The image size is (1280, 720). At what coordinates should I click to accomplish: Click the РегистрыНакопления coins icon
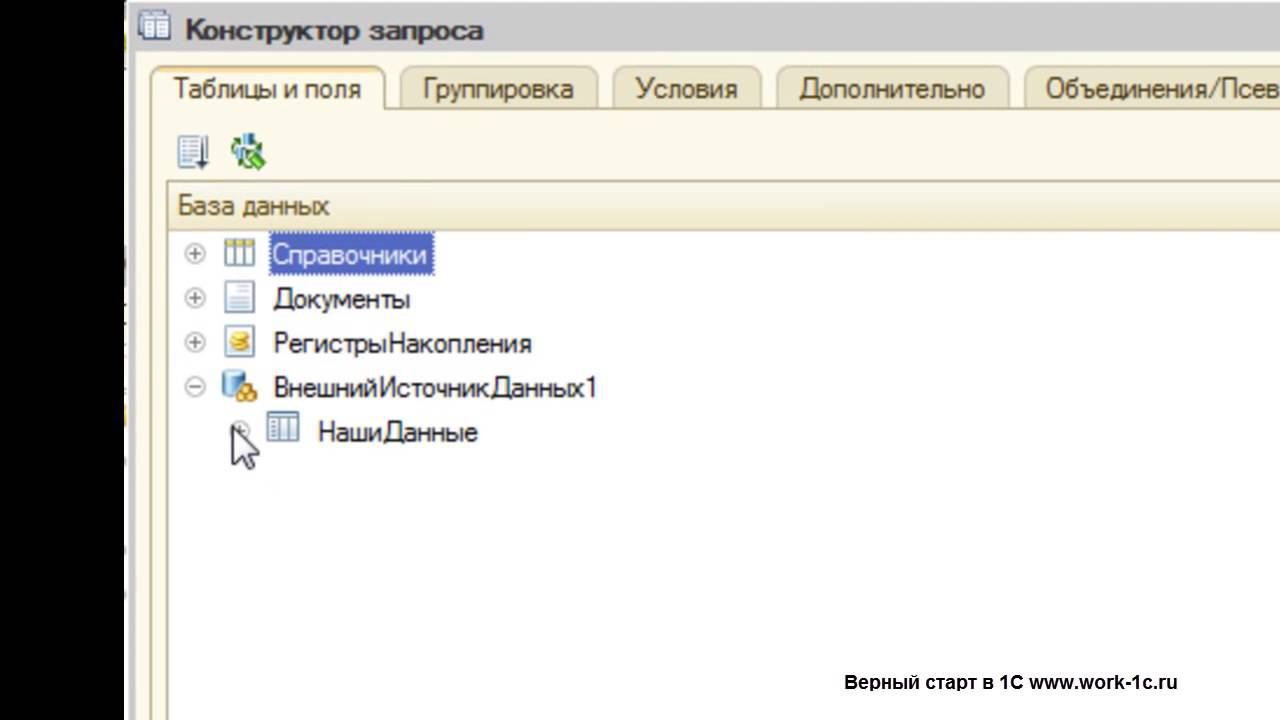(x=239, y=342)
